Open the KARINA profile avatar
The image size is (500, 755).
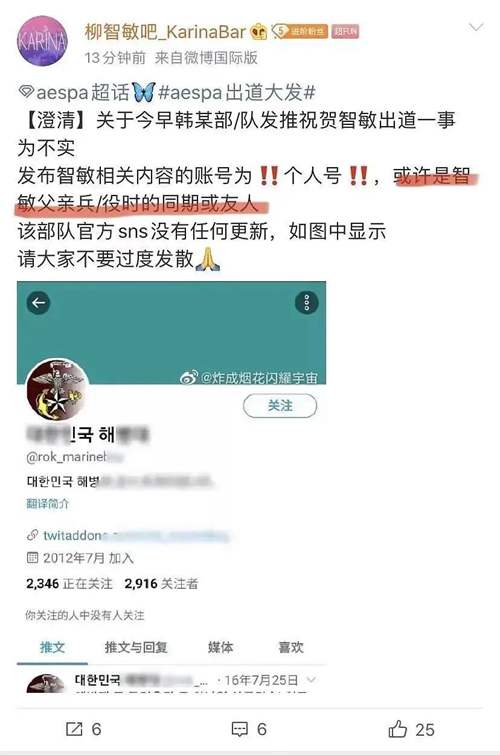point(42,41)
